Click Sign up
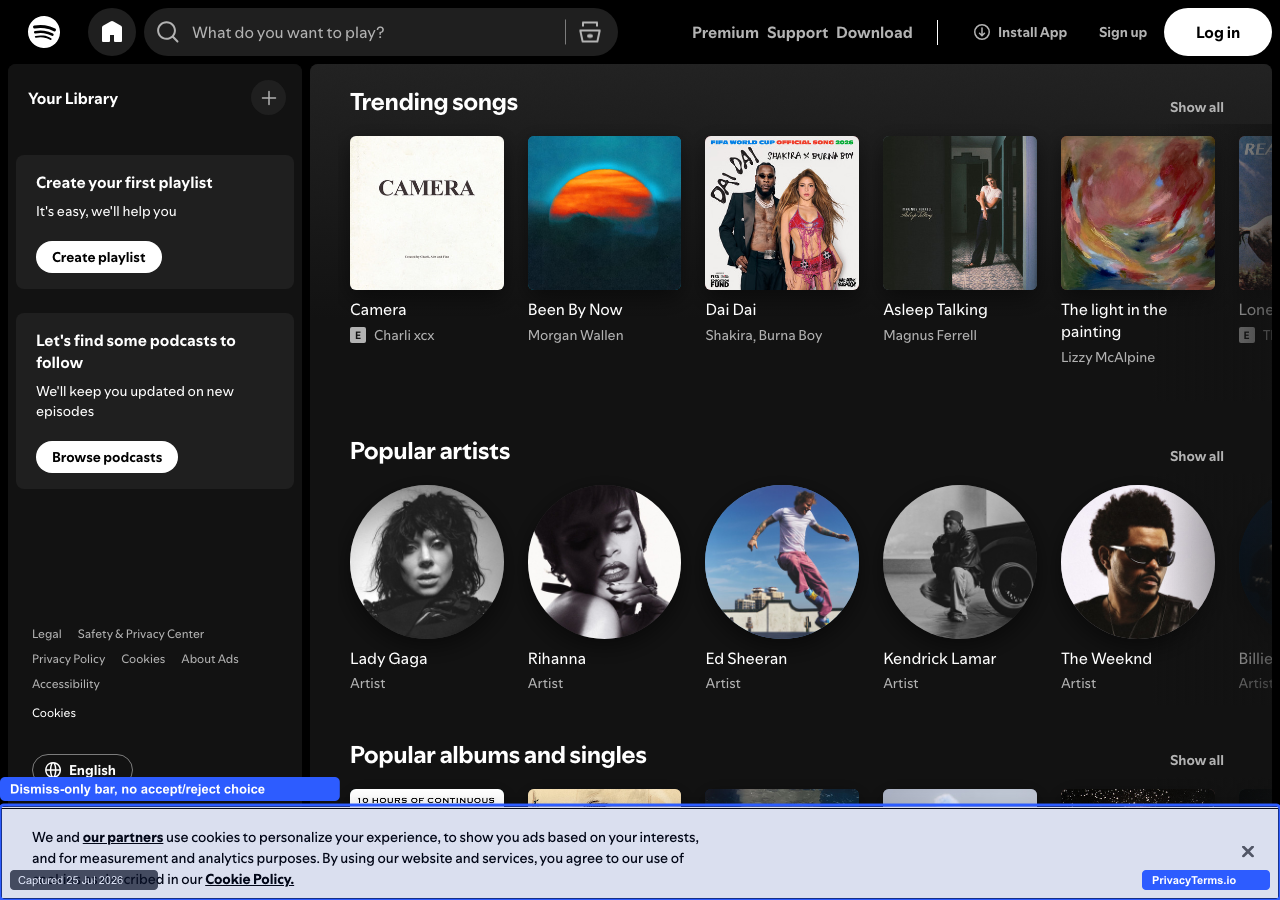 pos(1123,32)
